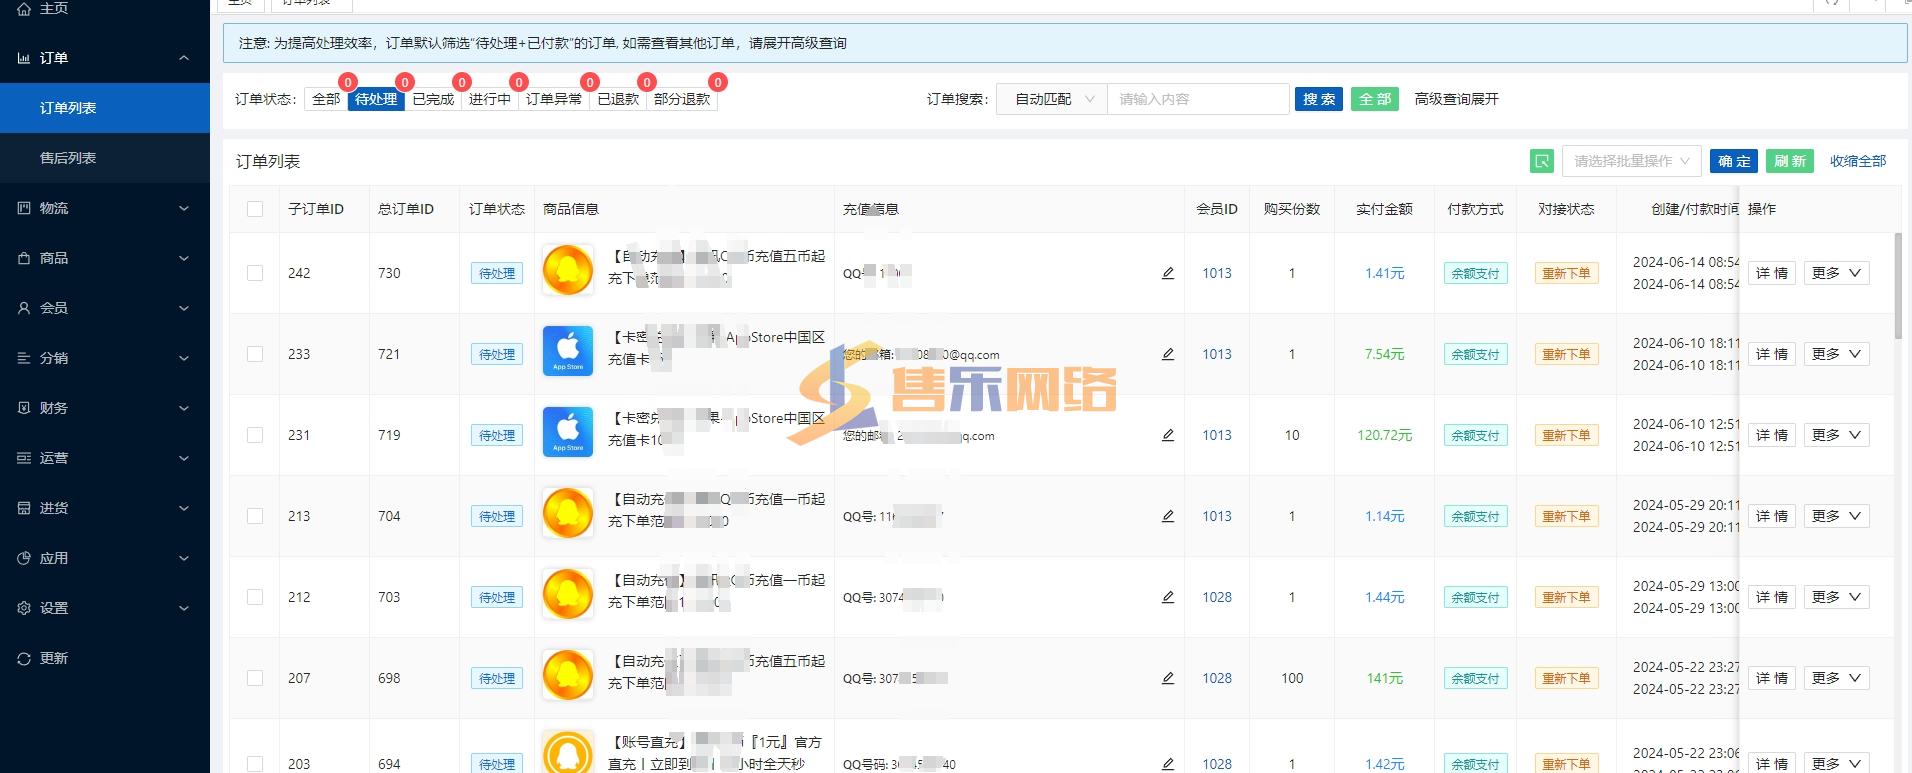Toggle the select-all checkbox in table header

coord(255,209)
